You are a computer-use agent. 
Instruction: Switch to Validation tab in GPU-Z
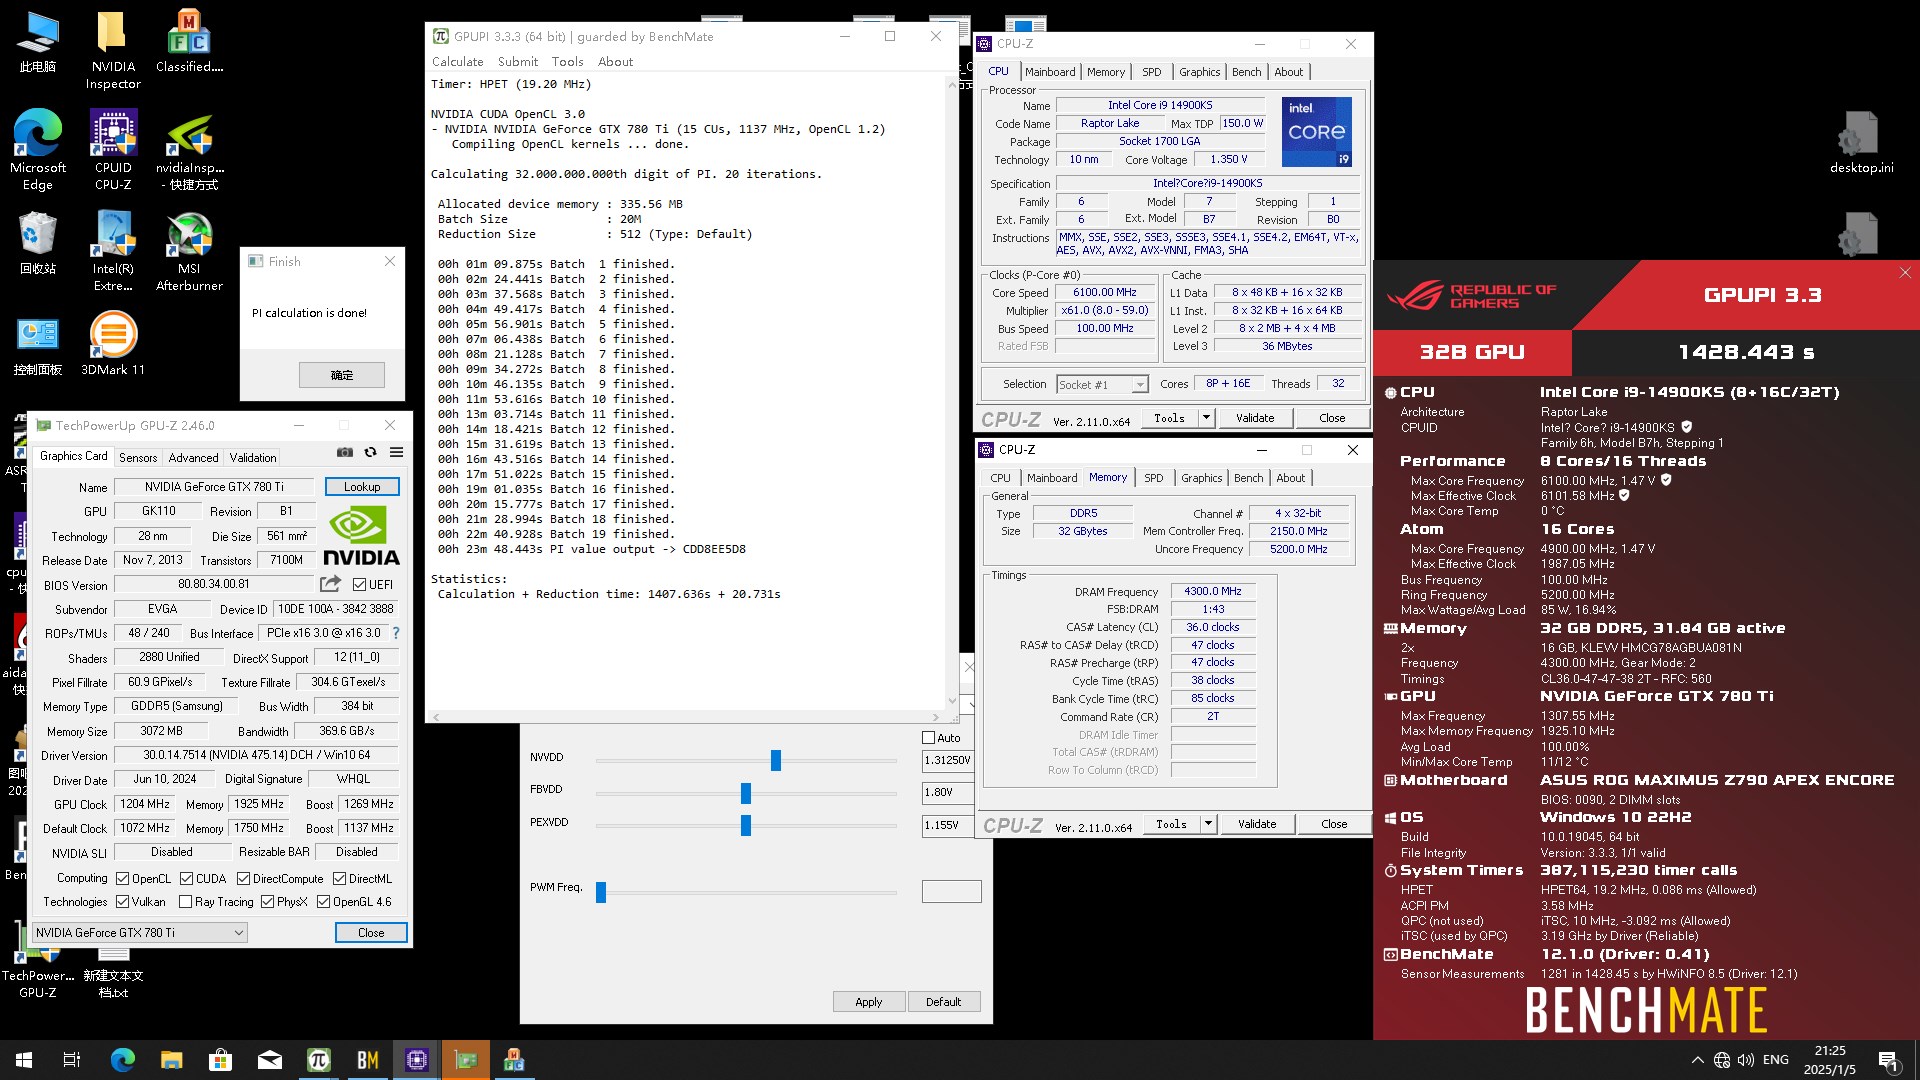point(253,458)
